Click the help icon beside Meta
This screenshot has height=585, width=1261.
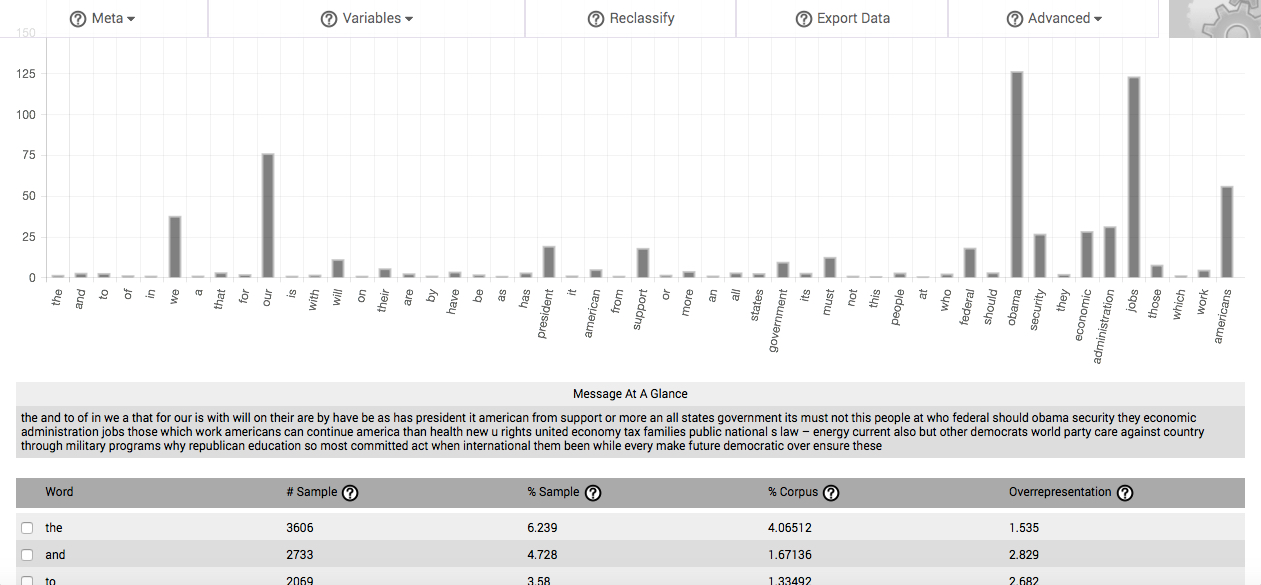click(78, 19)
